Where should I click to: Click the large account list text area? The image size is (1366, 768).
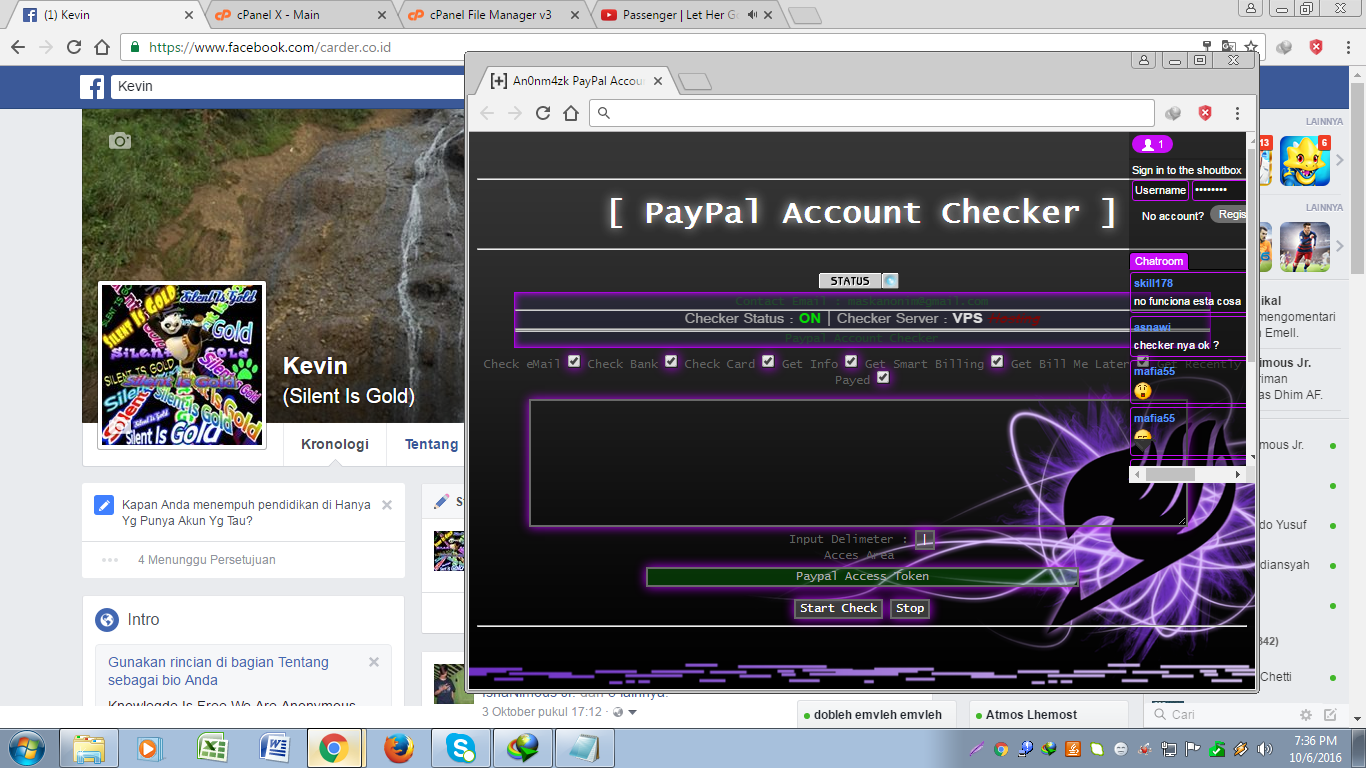tap(858, 463)
